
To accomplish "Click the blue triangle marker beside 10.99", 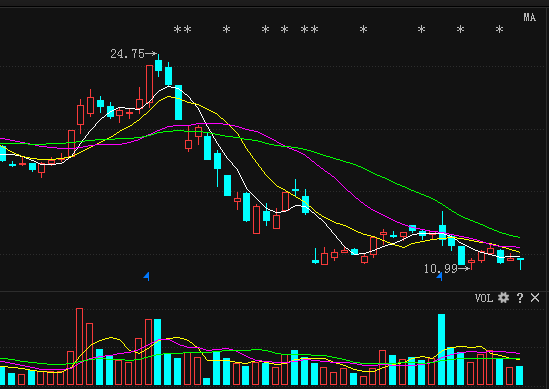I will pos(440,277).
